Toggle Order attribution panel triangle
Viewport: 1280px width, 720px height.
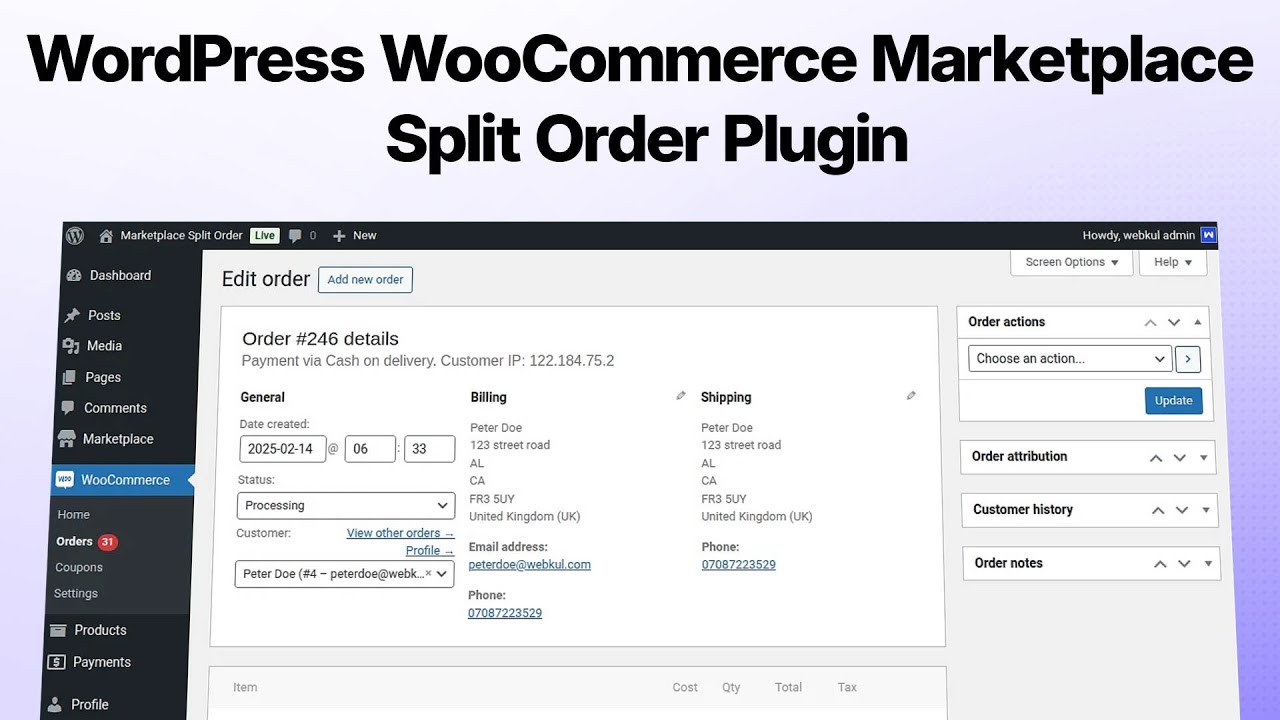[x=1204, y=457]
